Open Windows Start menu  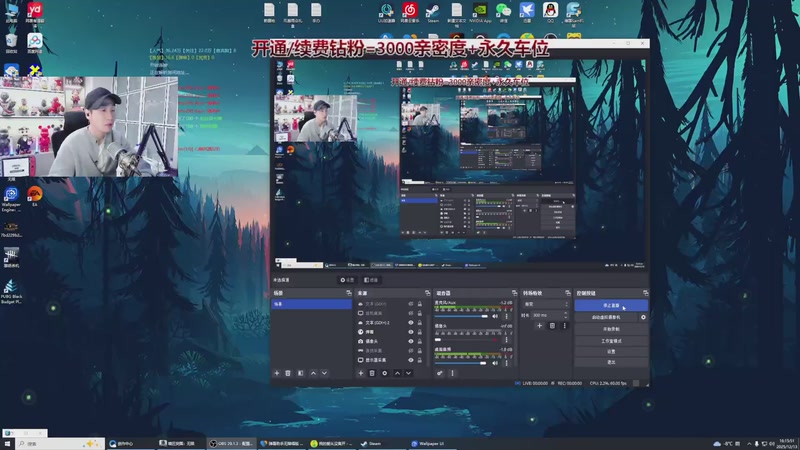pos(7,444)
